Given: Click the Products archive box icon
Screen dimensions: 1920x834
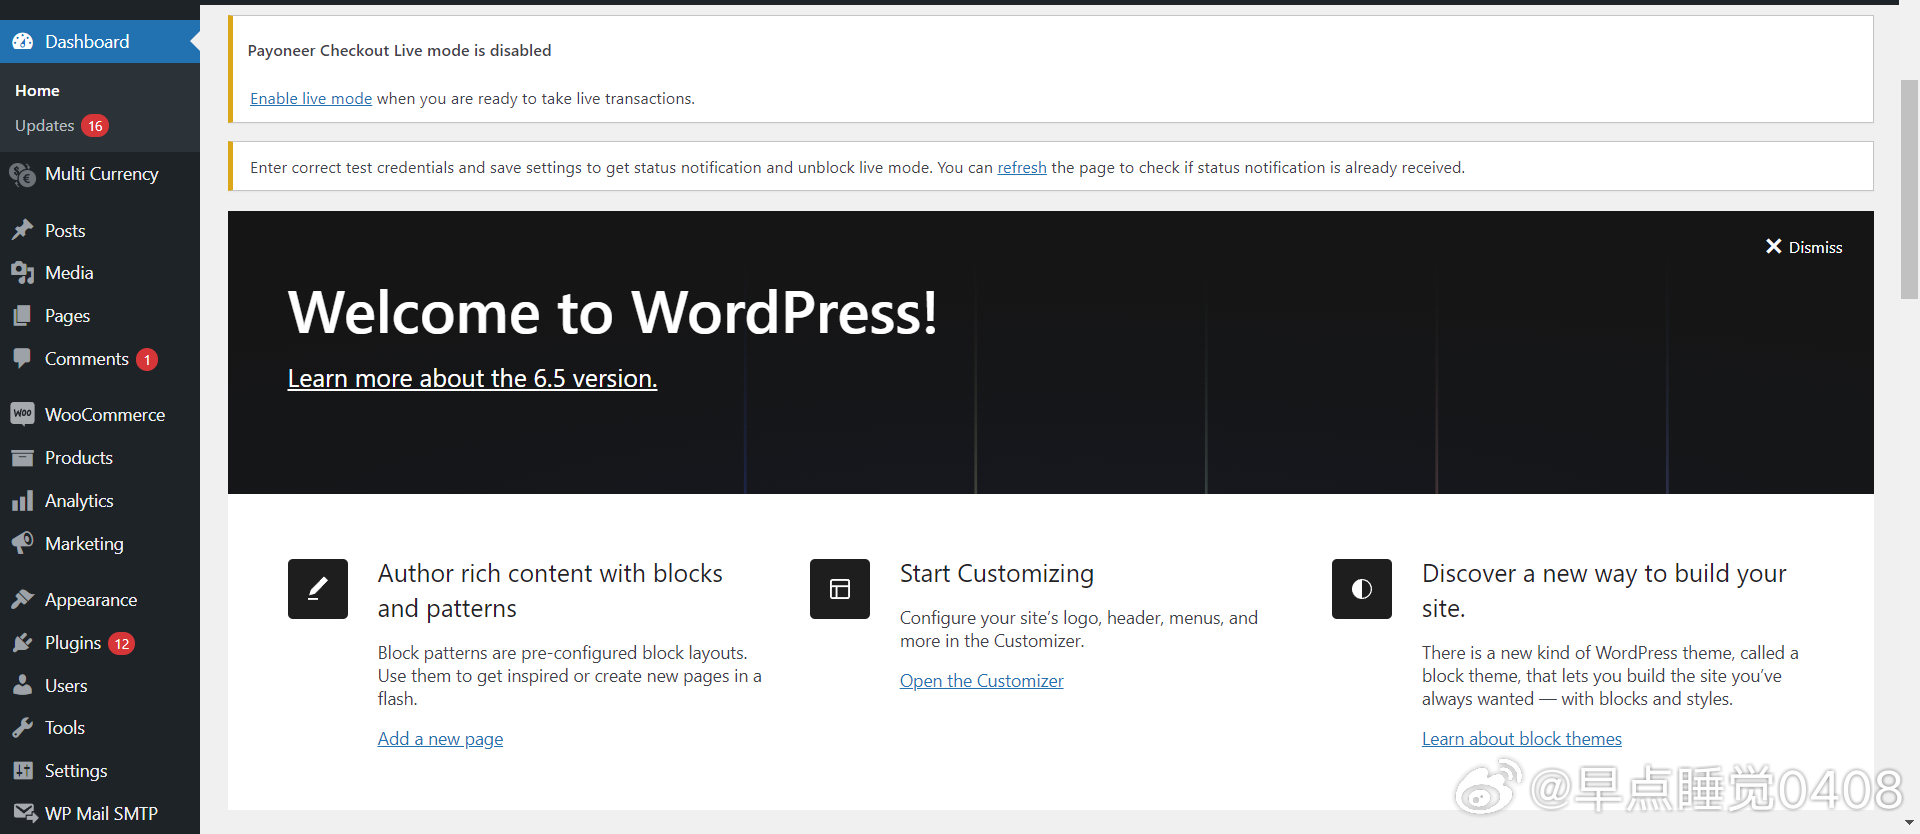Looking at the screenshot, I should (x=23, y=457).
